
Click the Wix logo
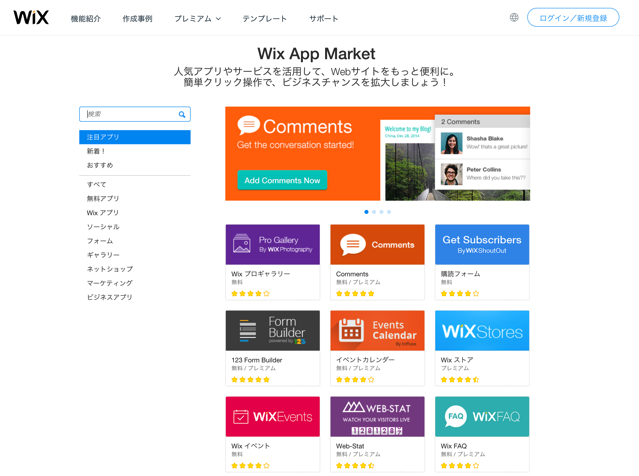pos(31,18)
